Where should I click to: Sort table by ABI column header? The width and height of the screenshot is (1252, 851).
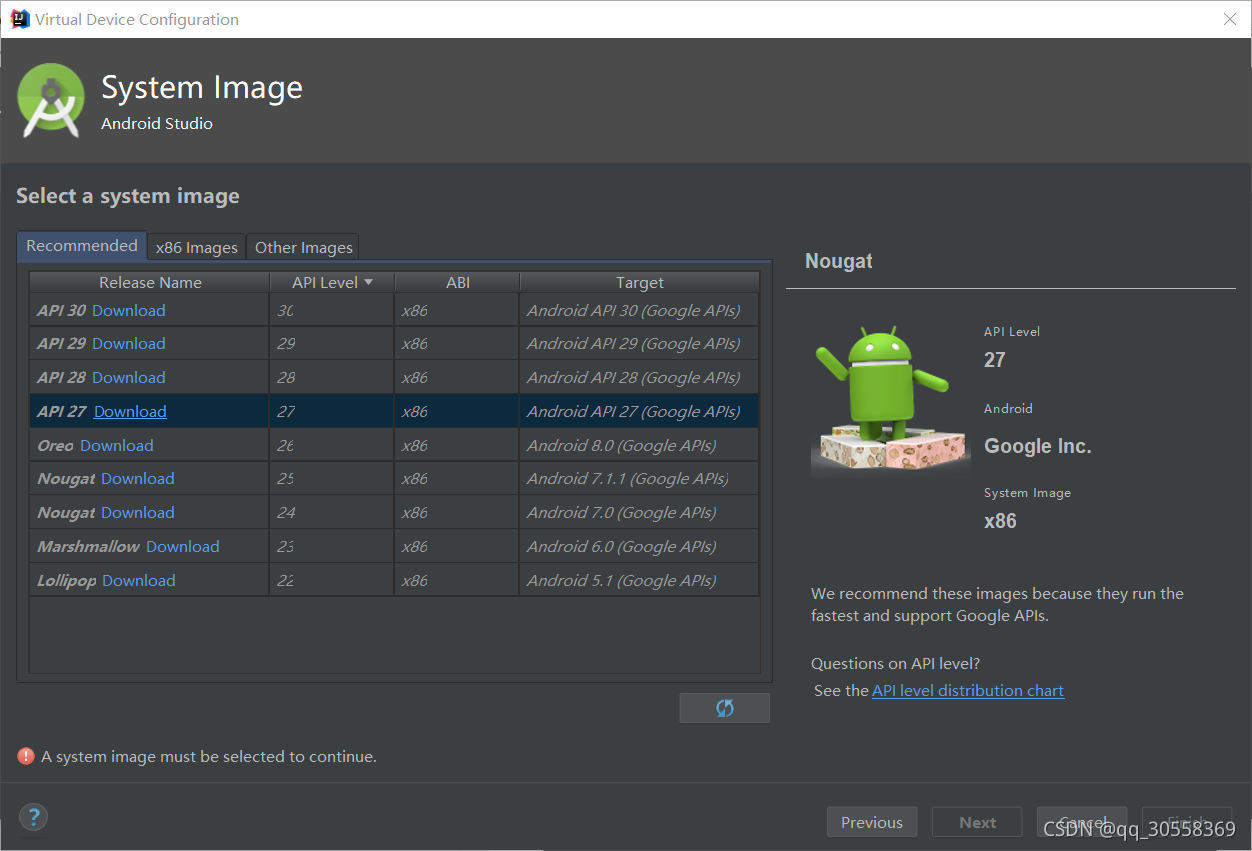(x=457, y=282)
